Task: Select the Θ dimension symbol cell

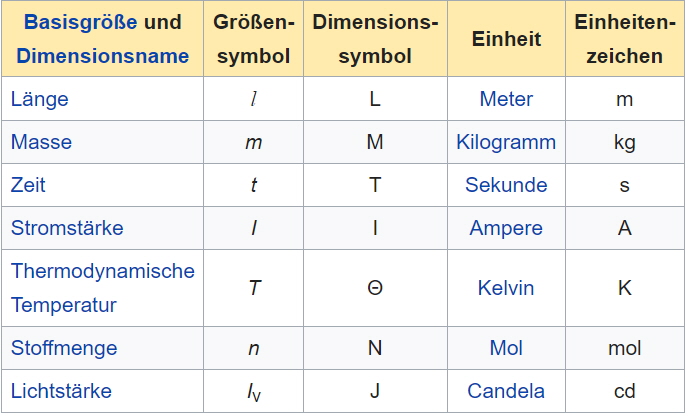Action: click(x=375, y=288)
